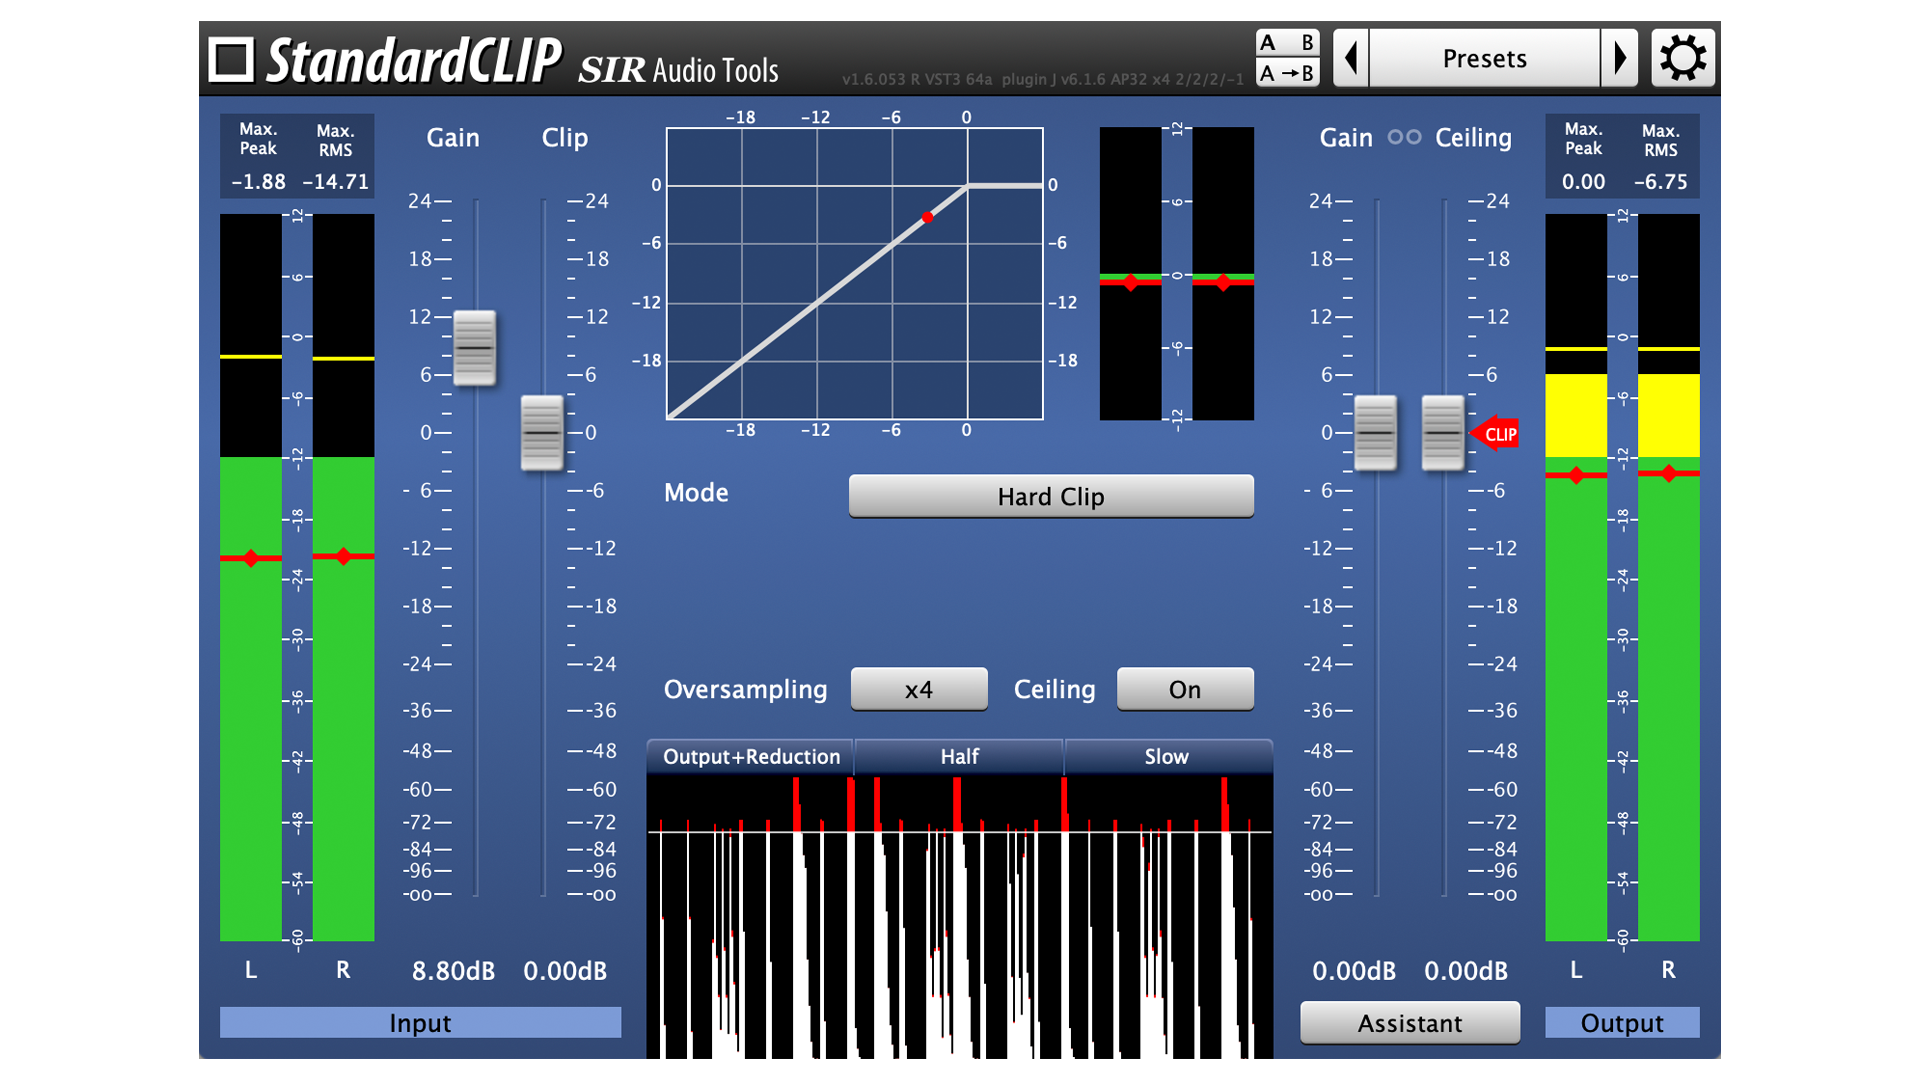
Task: Select the Half display tab
Action: tap(959, 757)
